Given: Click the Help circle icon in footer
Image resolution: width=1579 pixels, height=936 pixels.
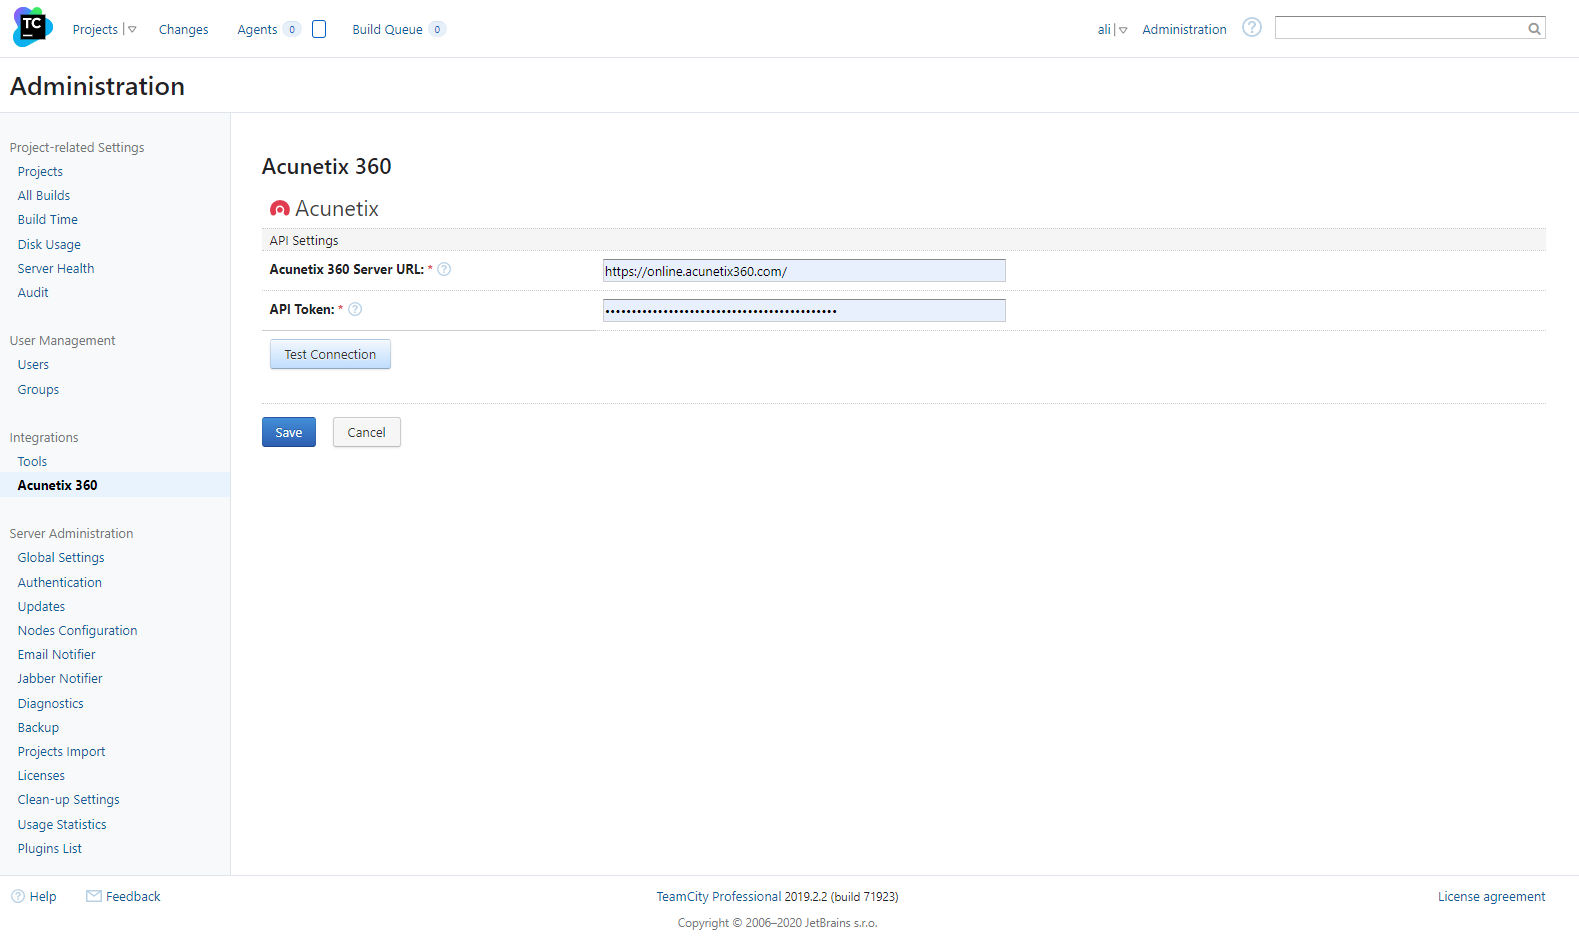Looking at the screenshot, I should tap(18, 896).
